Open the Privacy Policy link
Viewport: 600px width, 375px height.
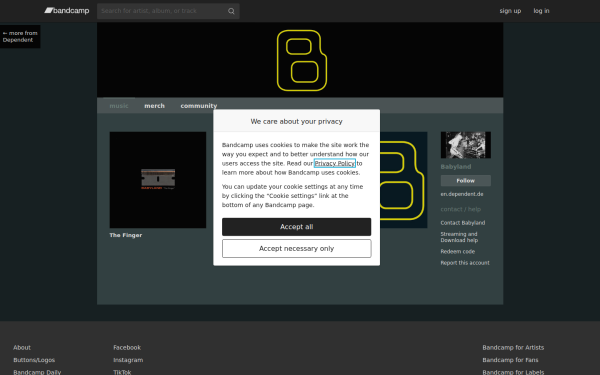[334, 163]
